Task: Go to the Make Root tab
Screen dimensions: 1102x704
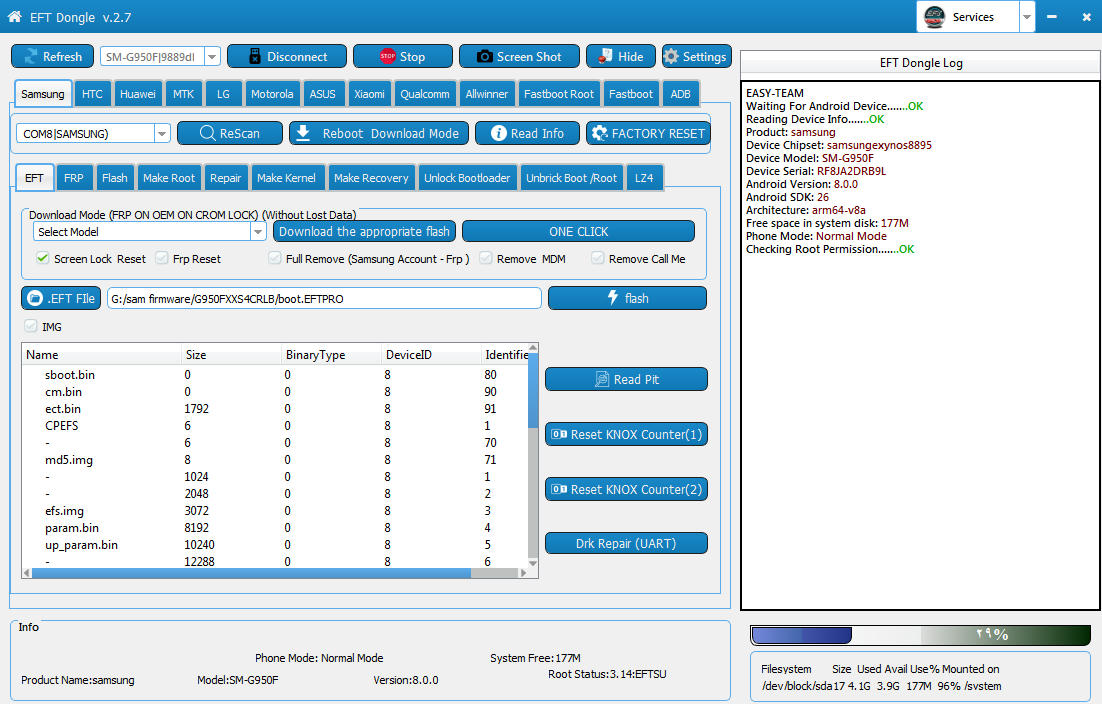Action: click(169, 178)
